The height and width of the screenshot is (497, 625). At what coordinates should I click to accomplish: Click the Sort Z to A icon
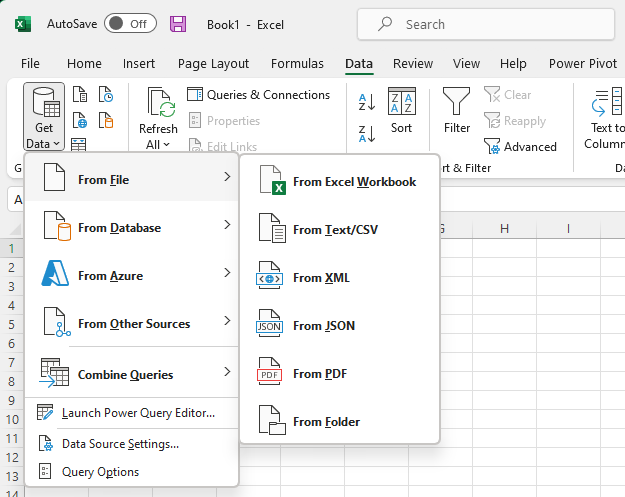tap(366, 133)
